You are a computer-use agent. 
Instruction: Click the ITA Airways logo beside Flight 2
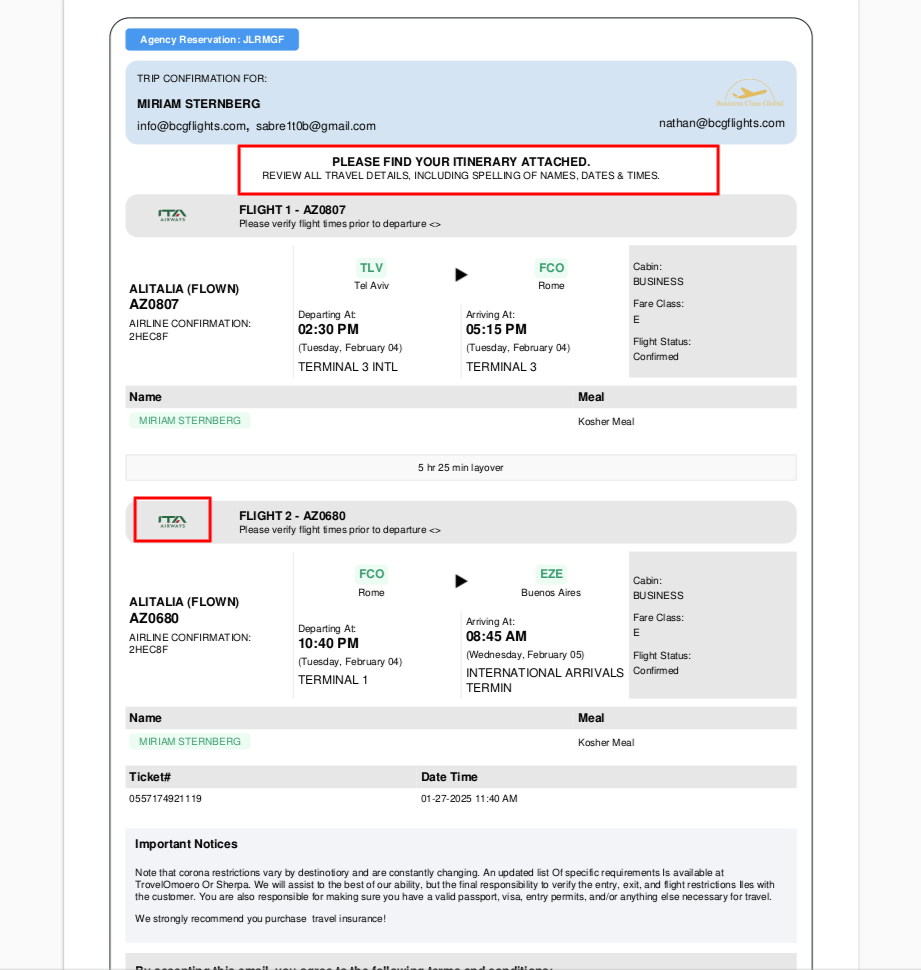(x=172, y=521)
